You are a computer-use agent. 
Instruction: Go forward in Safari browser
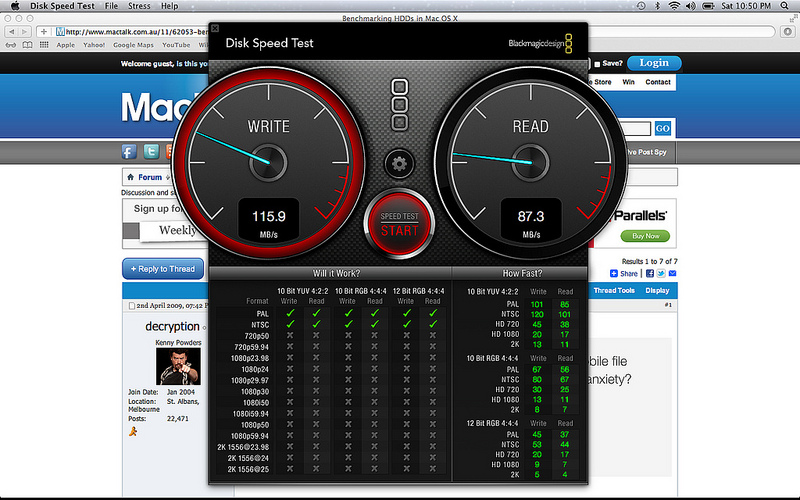pos(24,32)
